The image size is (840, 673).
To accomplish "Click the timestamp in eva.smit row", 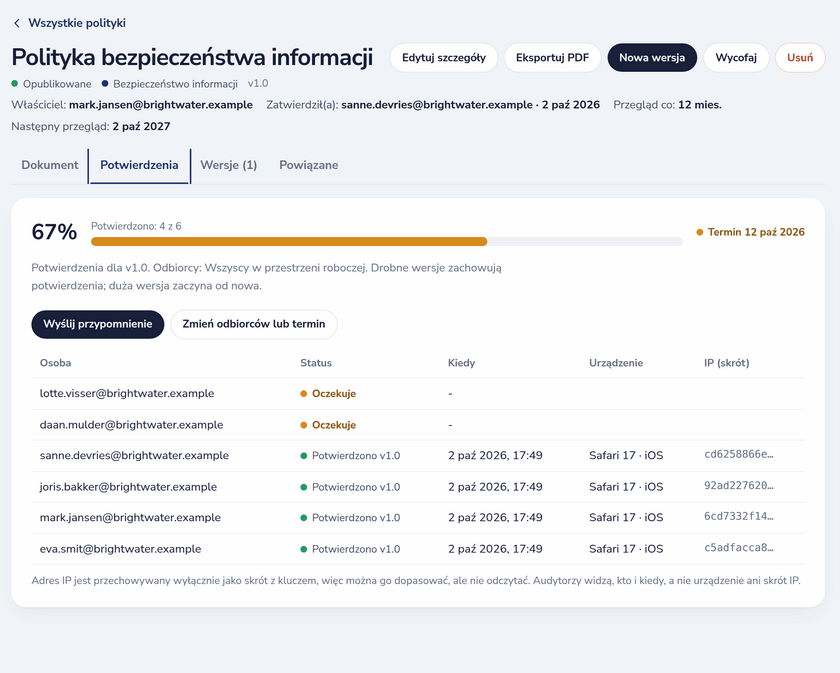I will 495,549.
